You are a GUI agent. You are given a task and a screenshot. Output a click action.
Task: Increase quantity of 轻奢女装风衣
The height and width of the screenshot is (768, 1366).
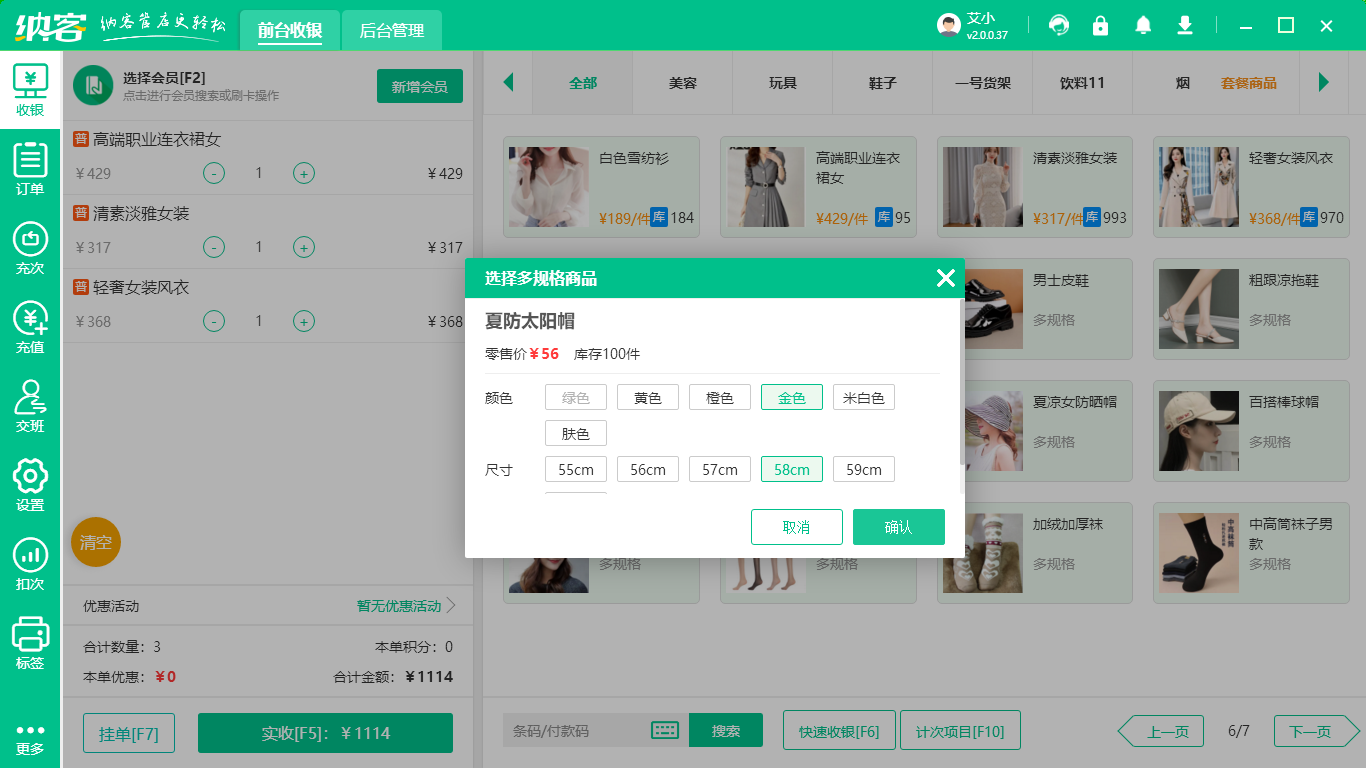304,321
